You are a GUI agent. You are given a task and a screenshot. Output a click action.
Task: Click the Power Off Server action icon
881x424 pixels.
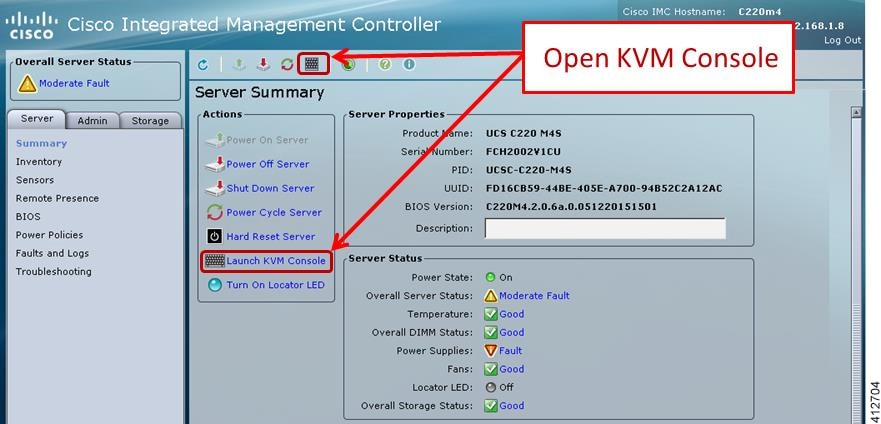click(215, 164)
